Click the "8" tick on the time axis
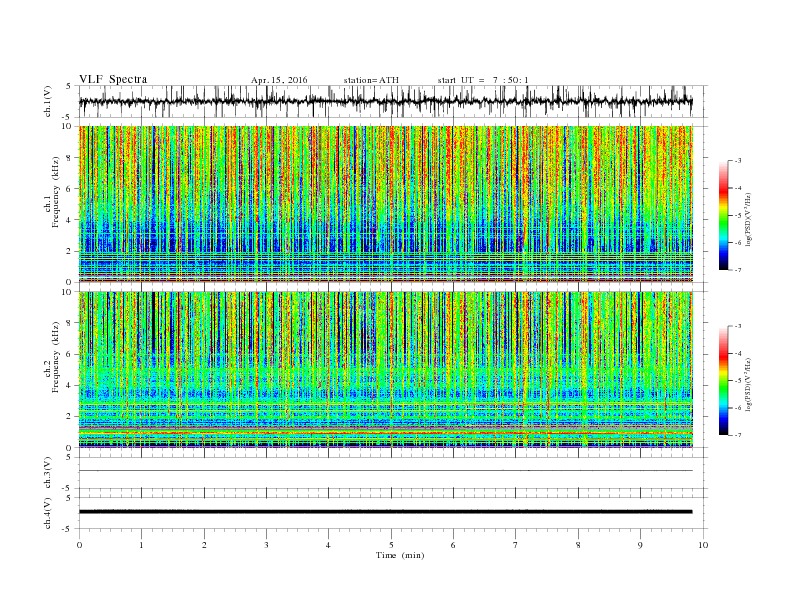 578,545
